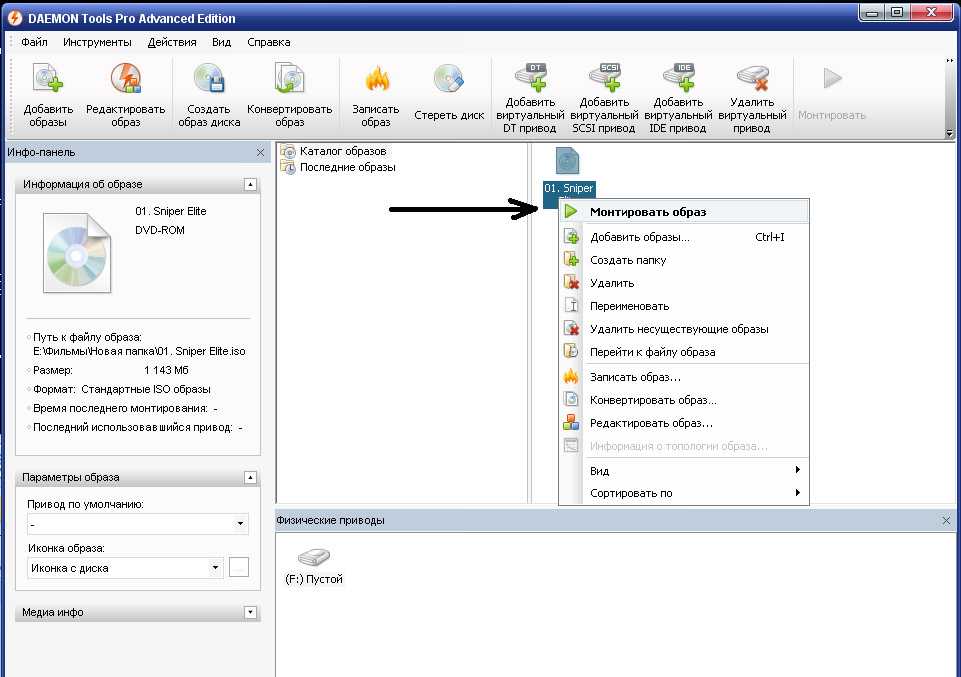This screenshot has width=961, height=677.
Task: Click the folder icon beside Создать папку
Action: click(x=571, y=259)
